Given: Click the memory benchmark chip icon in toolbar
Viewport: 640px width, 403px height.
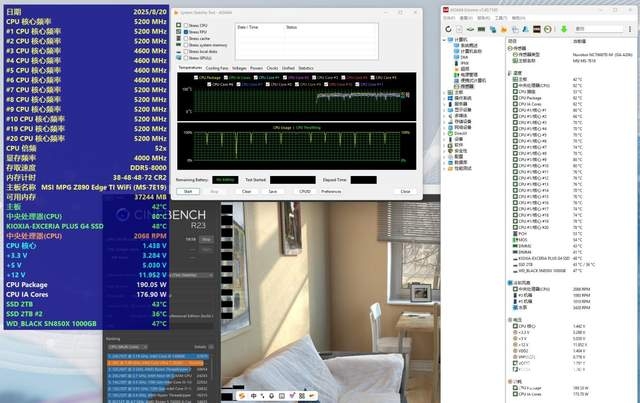Looking at the screenshot, I should coord(481,29).
